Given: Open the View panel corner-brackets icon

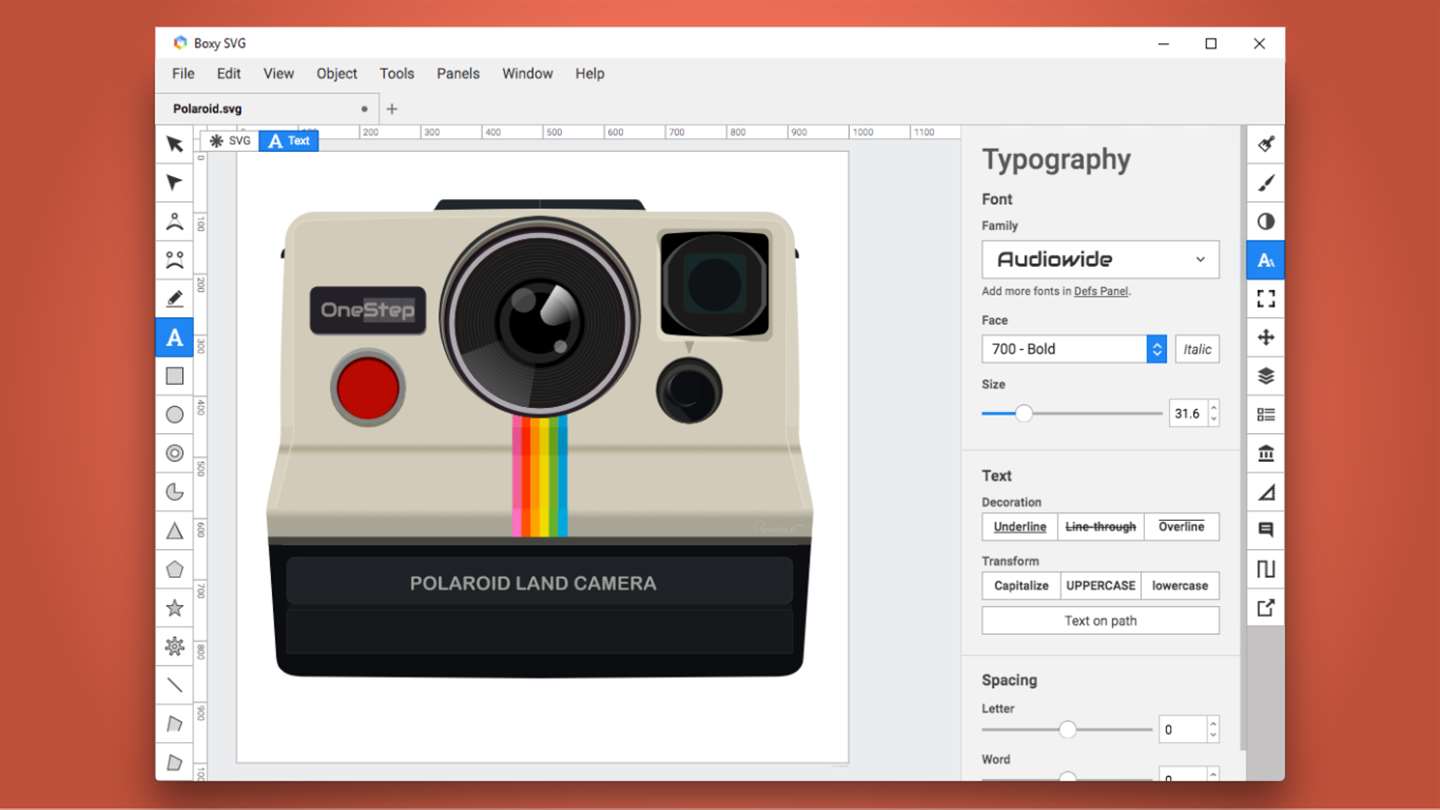Looking at the screenshot, I should (1266, 299).
